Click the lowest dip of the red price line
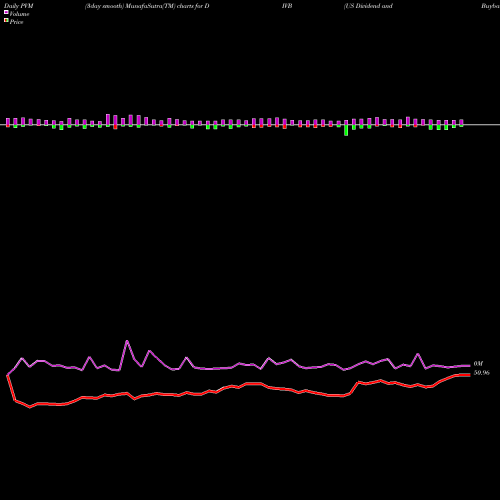The height and width of the screenshot is (500, 500). [30, 407]
